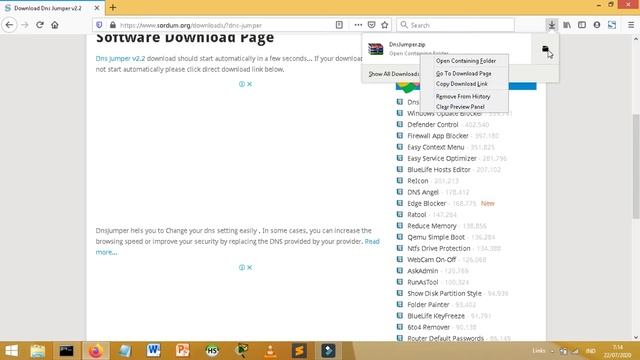Reload the current page
Viewport: 640px width, 360px height.
pos(40,25)
